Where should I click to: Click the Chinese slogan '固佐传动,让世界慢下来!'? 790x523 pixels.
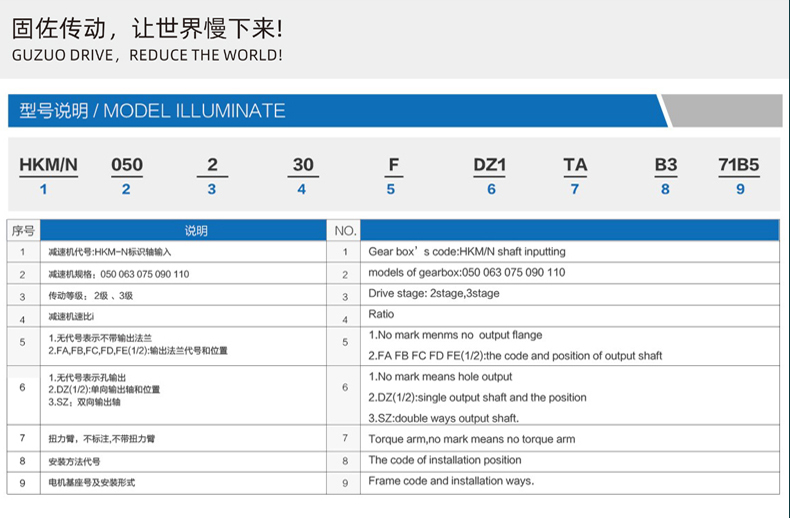click(147, 28)
